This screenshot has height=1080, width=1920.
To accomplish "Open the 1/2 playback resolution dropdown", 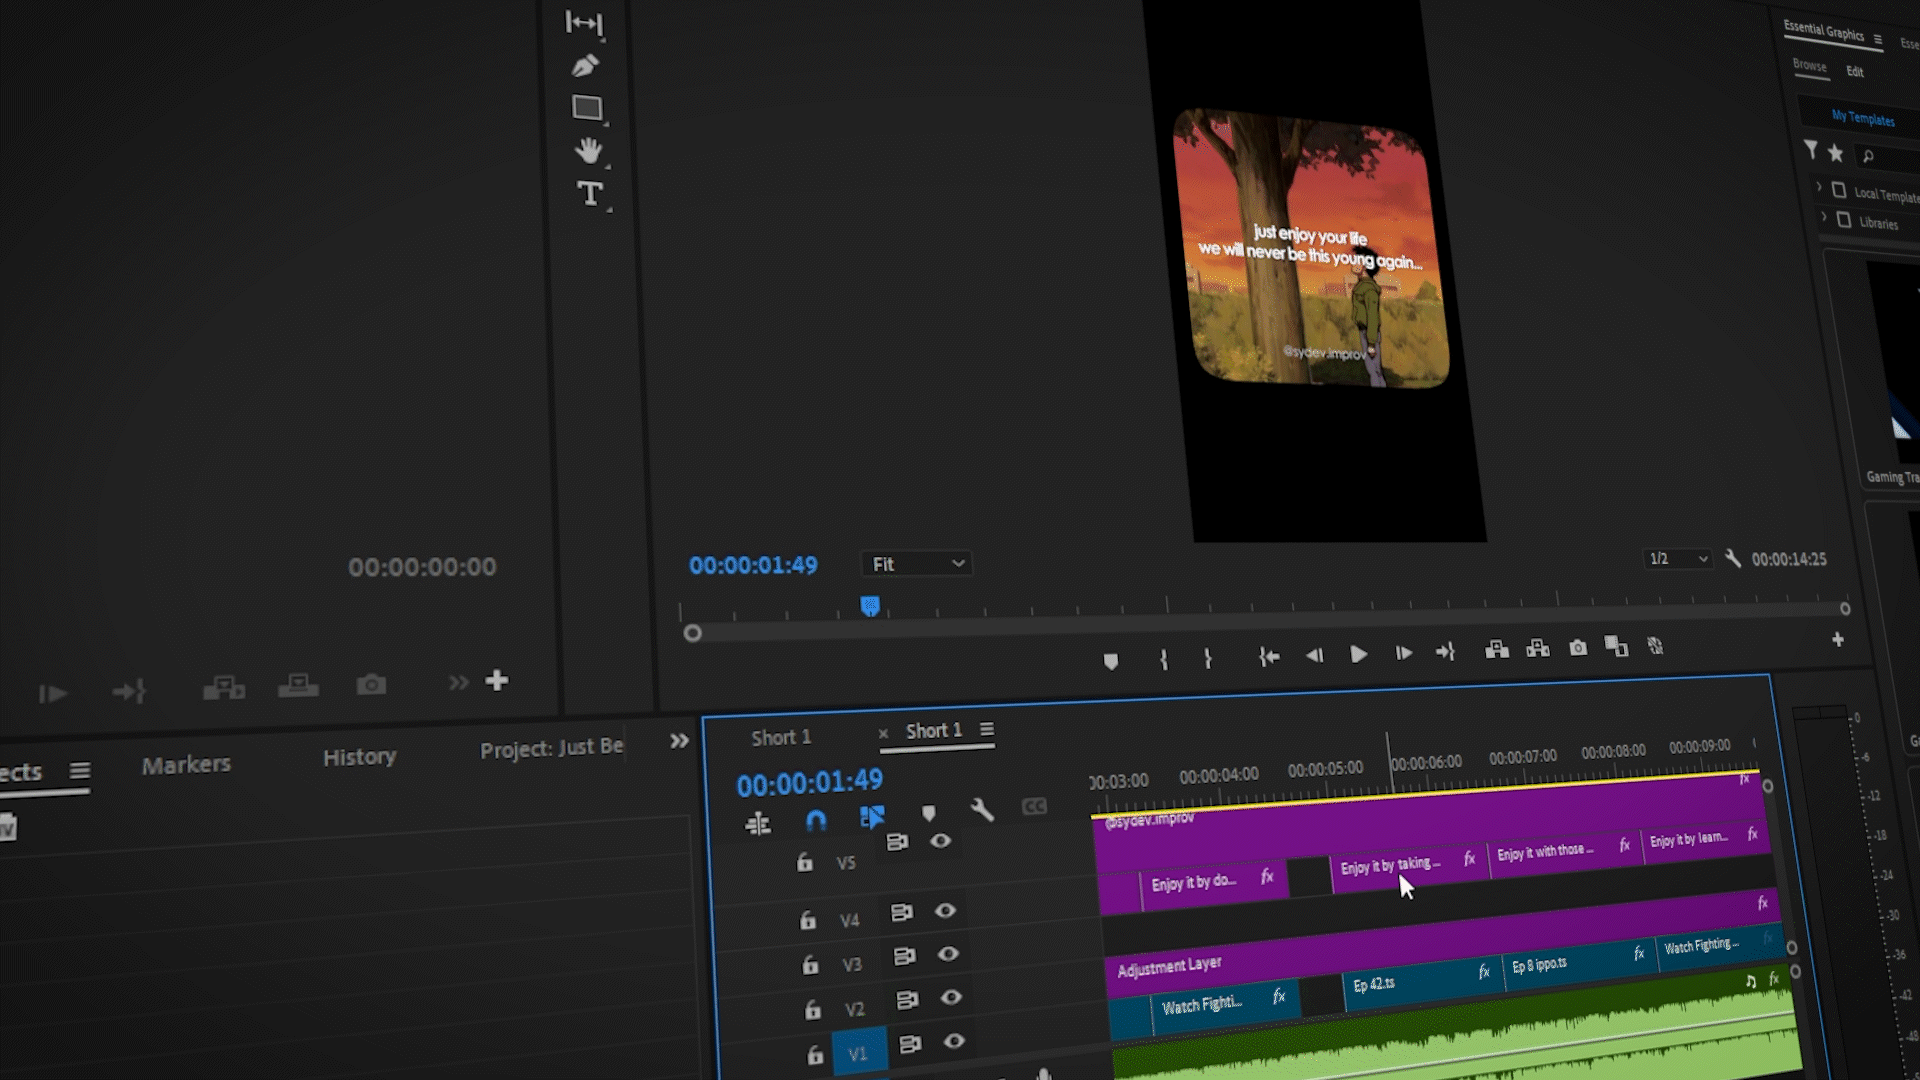I will pos(1677,559).
